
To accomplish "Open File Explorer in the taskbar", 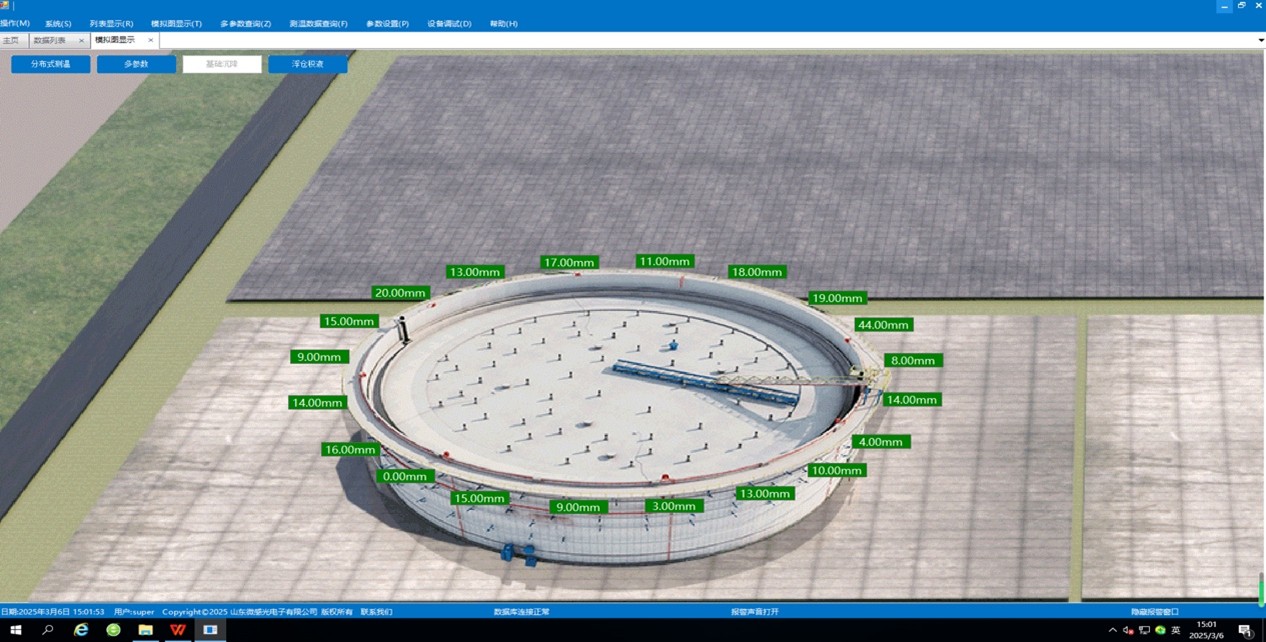I will point(145,630).
